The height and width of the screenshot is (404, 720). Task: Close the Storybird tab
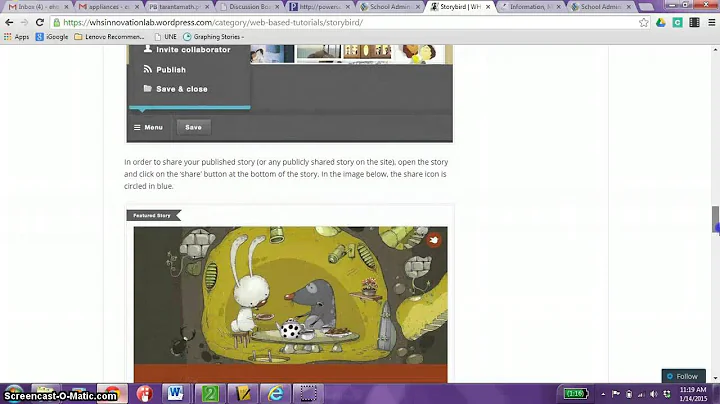coord(488,7)
